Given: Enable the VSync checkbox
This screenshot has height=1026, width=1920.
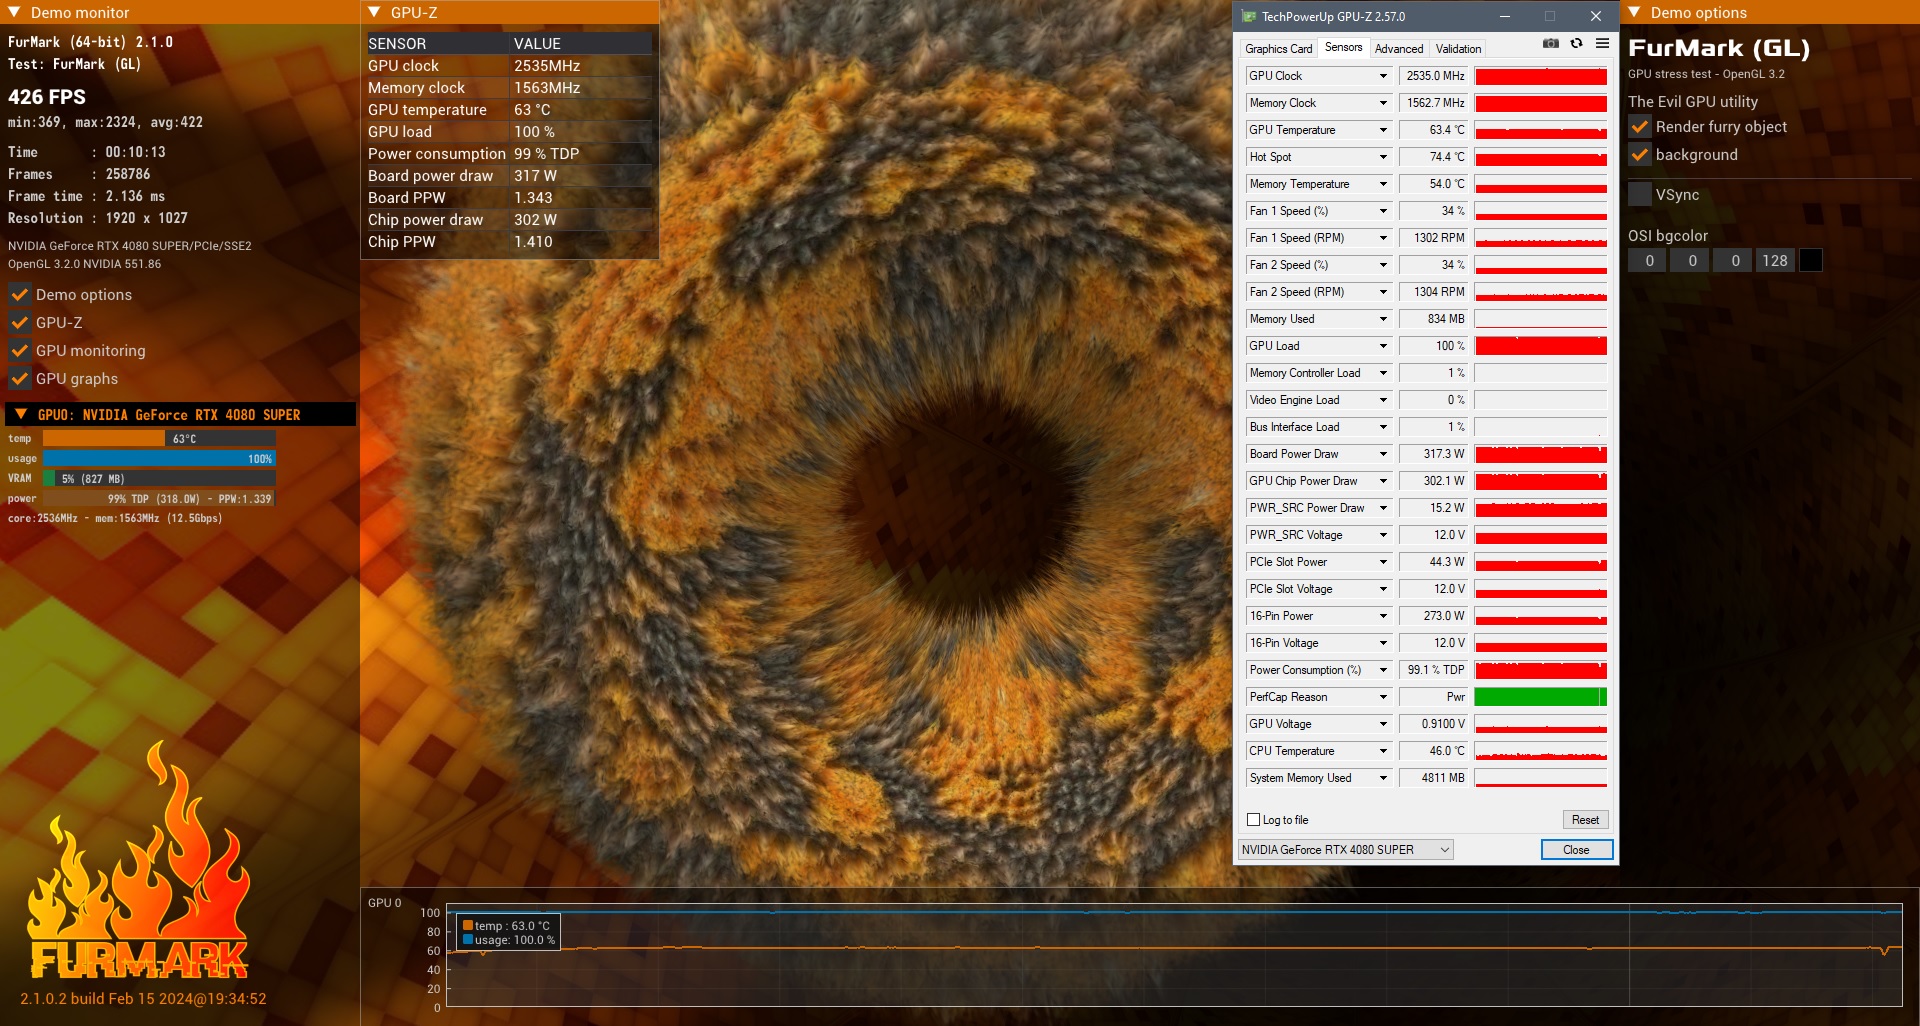Looking at the screenshot, I should (x=1639, y=195).
